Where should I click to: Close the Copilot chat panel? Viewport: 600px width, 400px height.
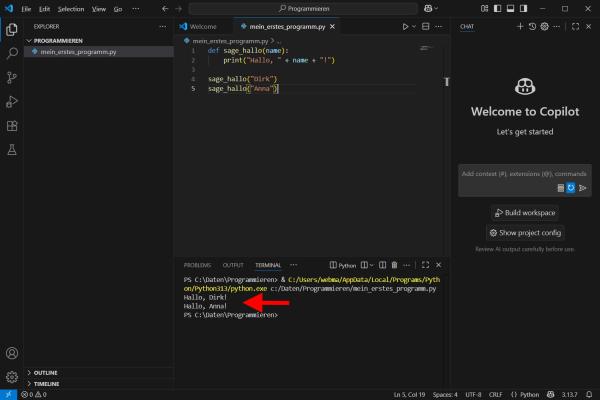[589, 26]
